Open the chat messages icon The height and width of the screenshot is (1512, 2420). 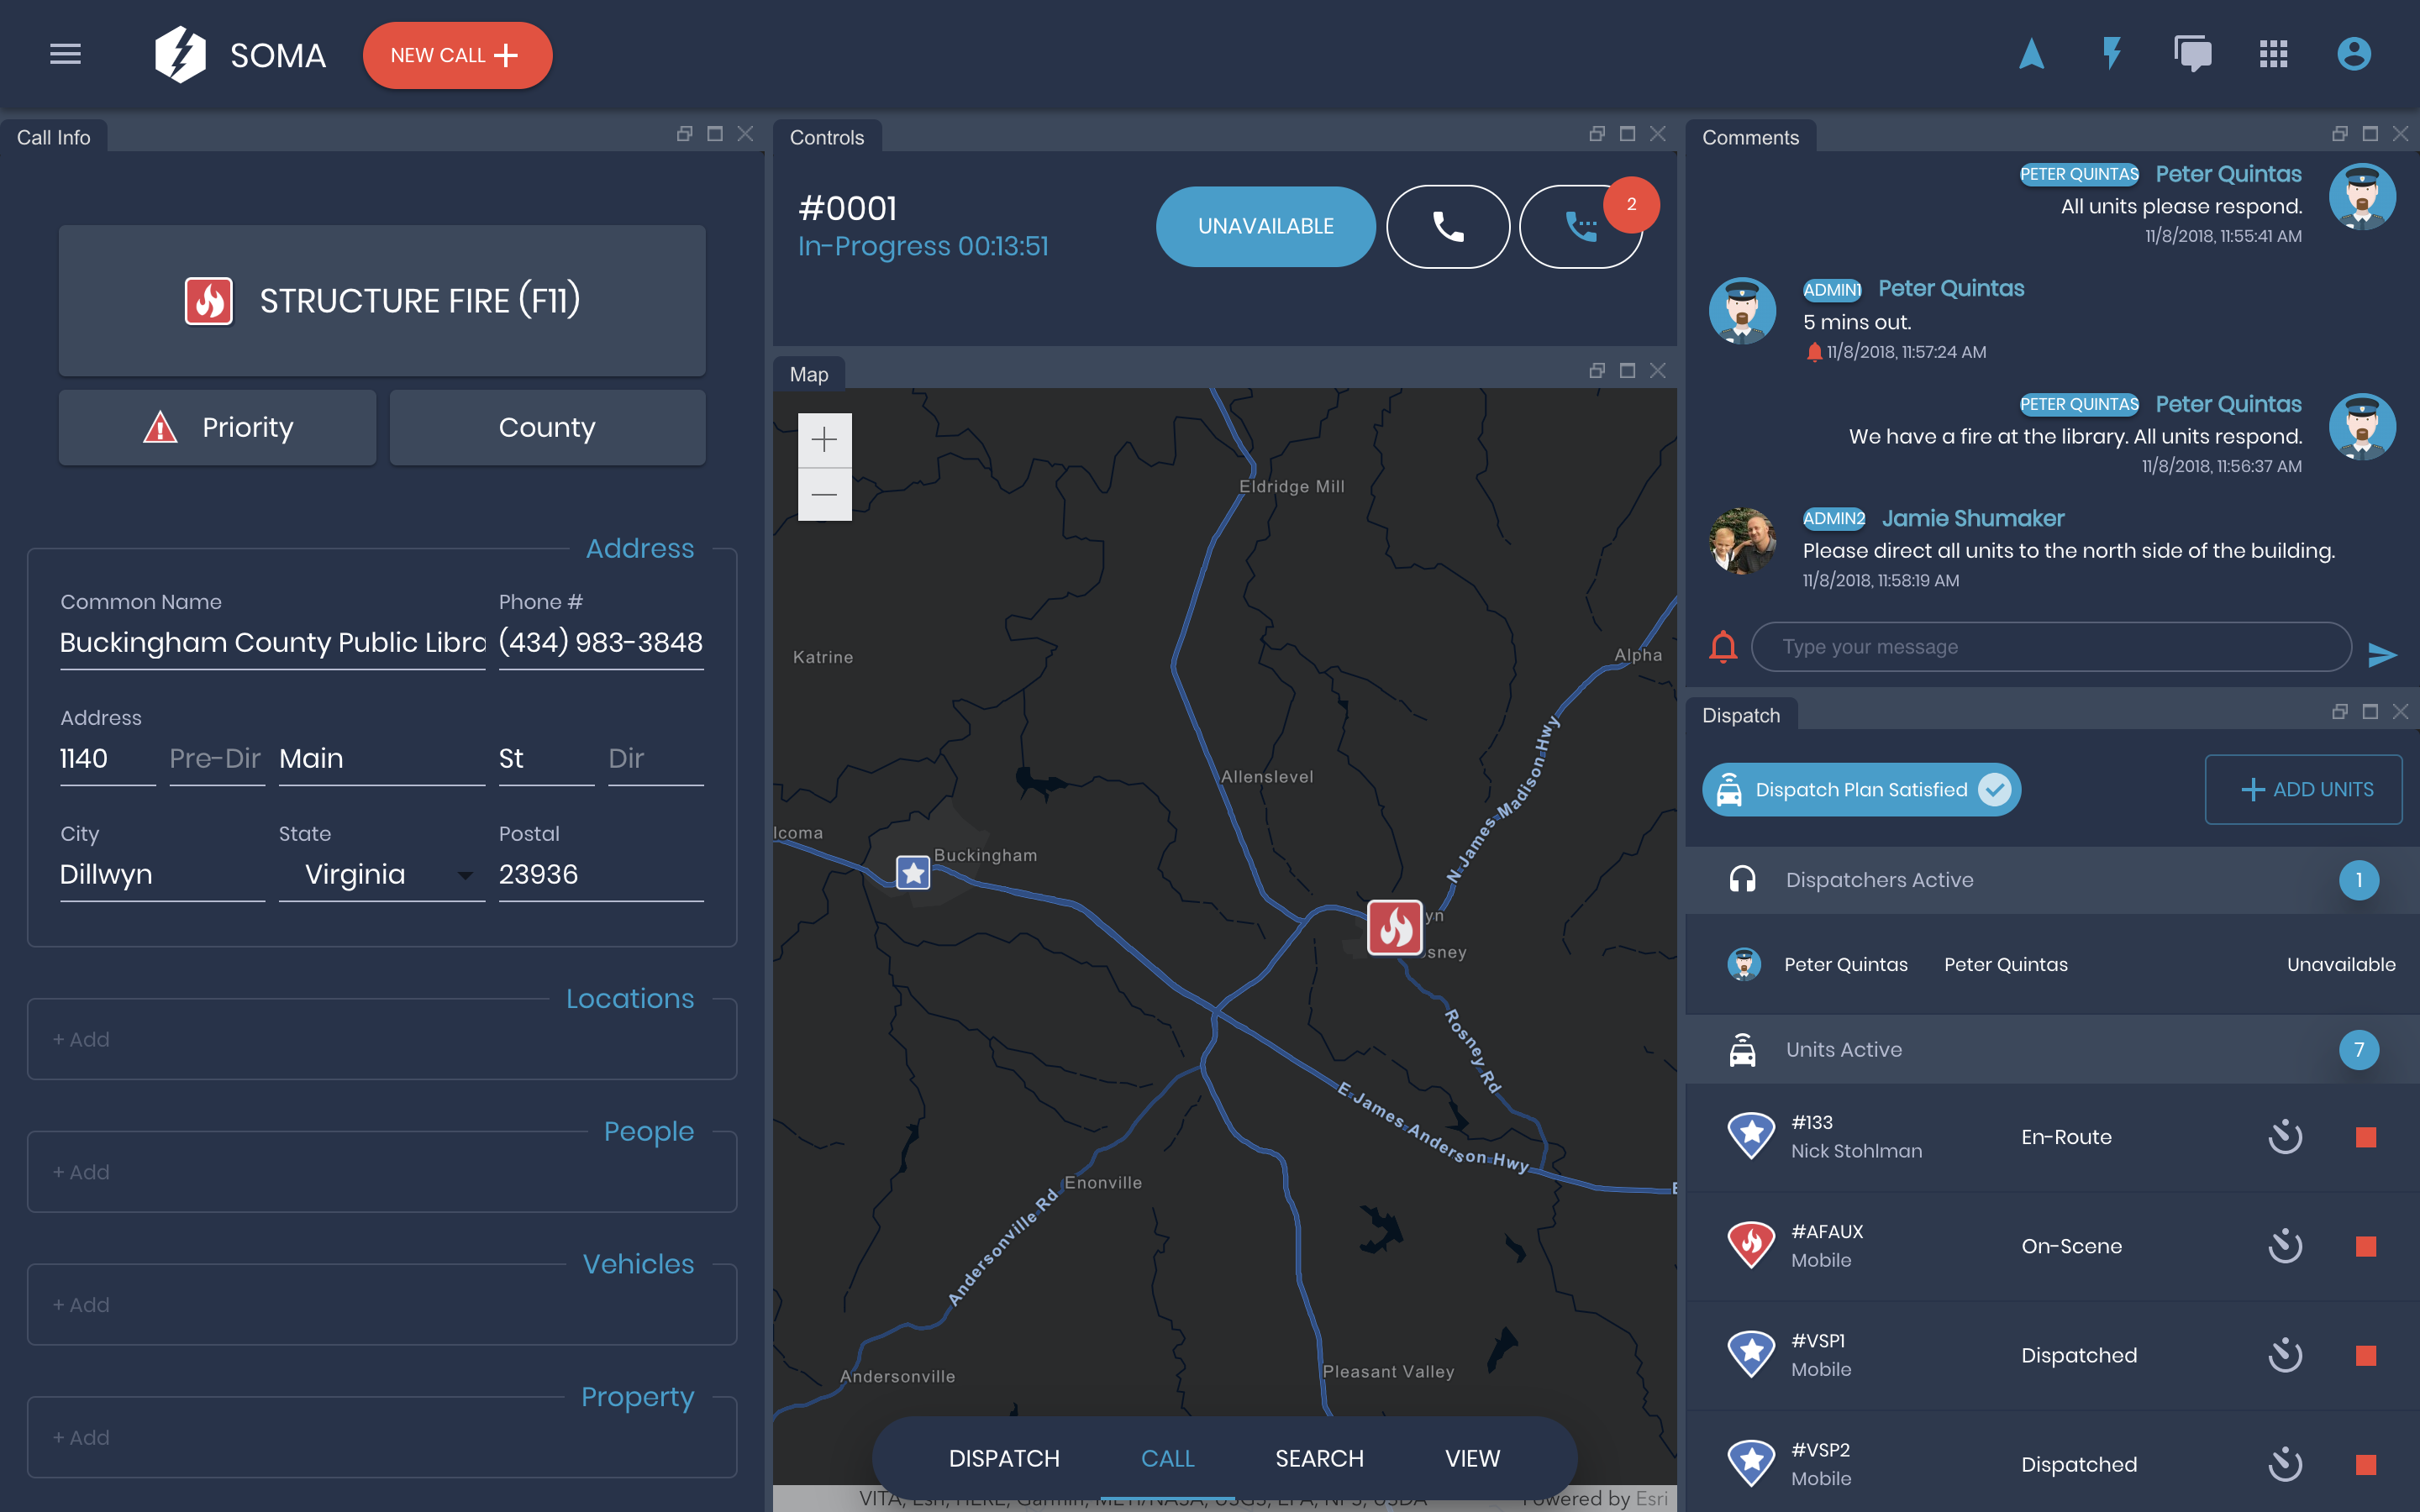(2192, 54)
